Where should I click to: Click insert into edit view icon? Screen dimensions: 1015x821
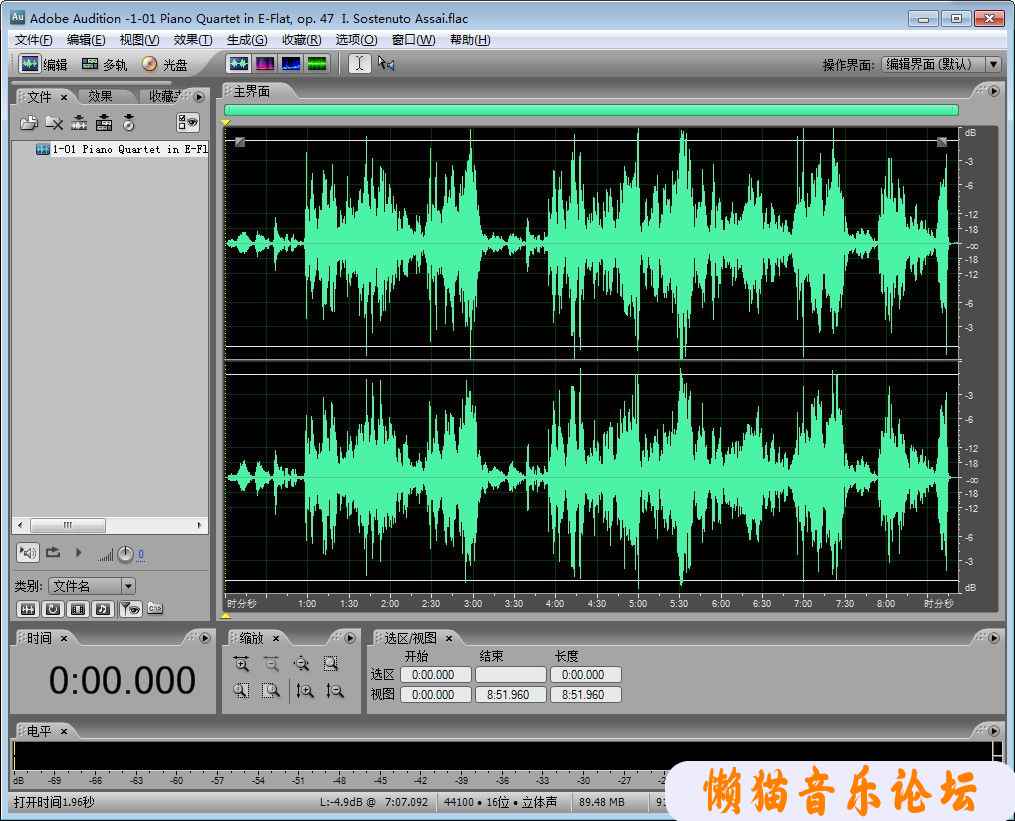79,122
